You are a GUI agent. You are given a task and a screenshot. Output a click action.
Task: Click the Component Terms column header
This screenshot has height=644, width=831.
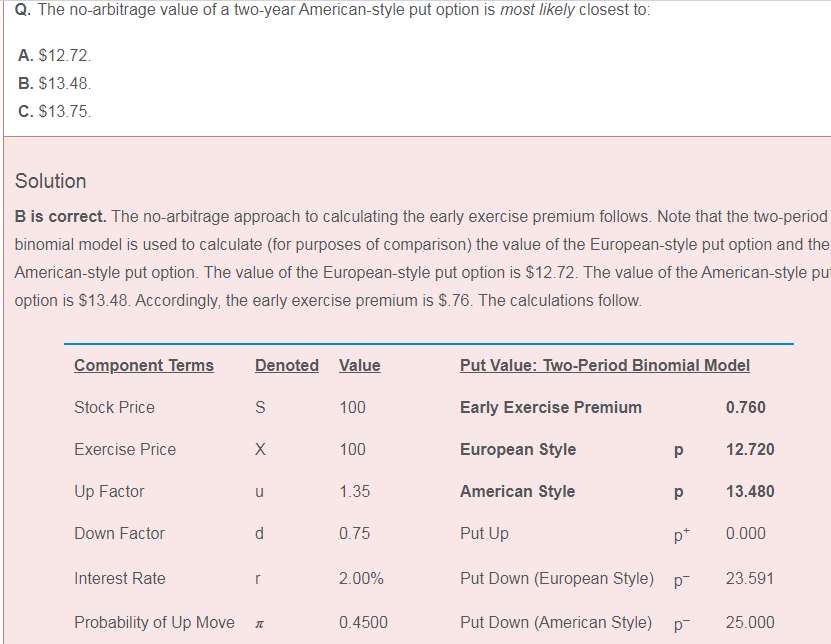[144, 365]
